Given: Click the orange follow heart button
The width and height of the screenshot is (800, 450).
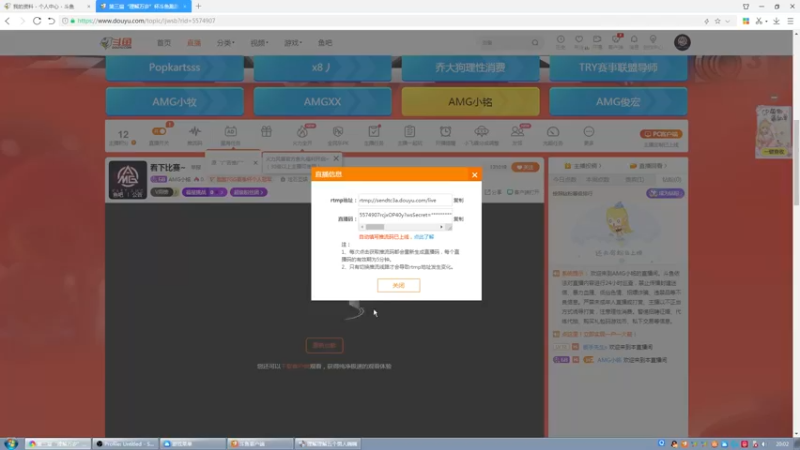Looking at the screenshot, I should point(525,167).
